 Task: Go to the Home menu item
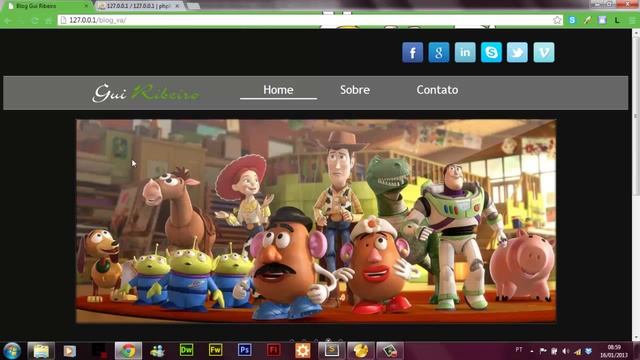(x=278, y=90)
